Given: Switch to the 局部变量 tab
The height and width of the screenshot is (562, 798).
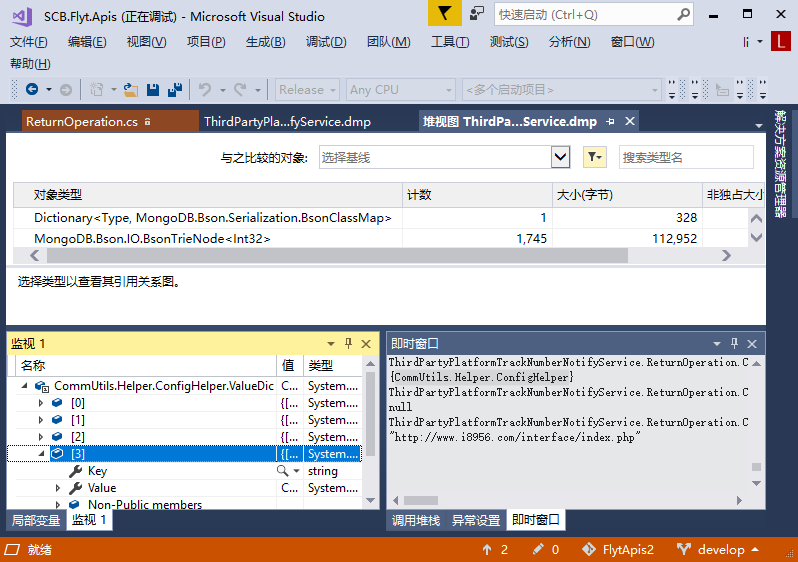Looking at the screenshot, I should 36,520.
